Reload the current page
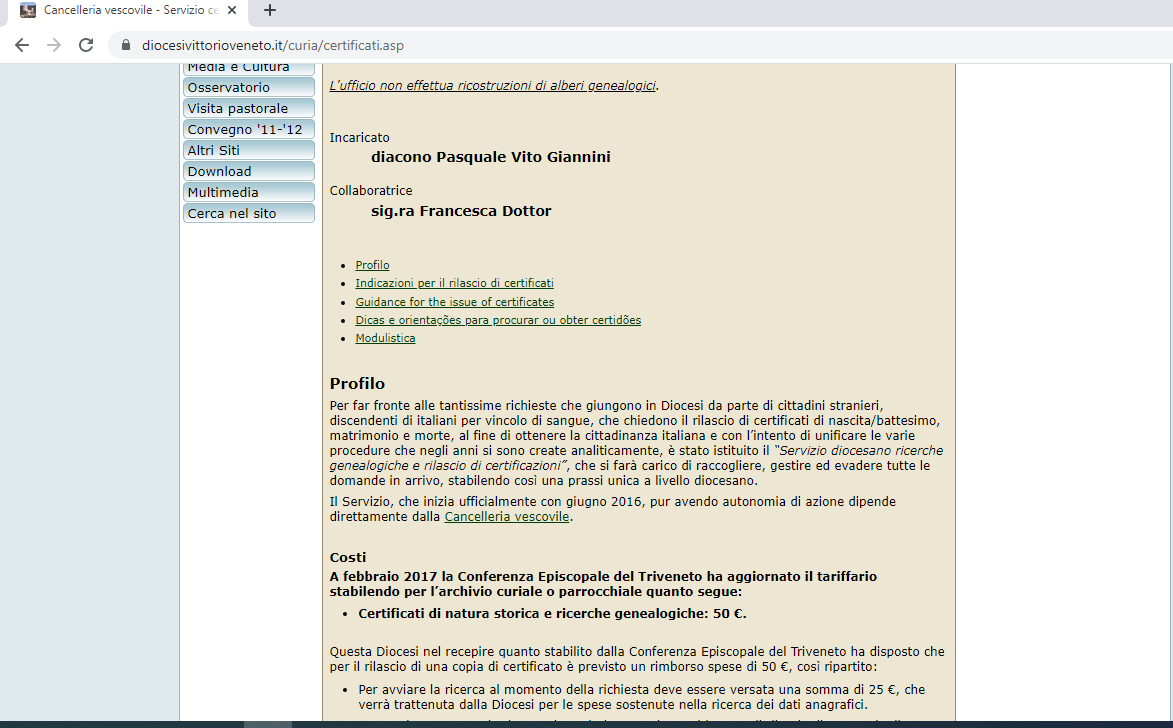Screen dimensions: 1173x728 click(86, 45)
